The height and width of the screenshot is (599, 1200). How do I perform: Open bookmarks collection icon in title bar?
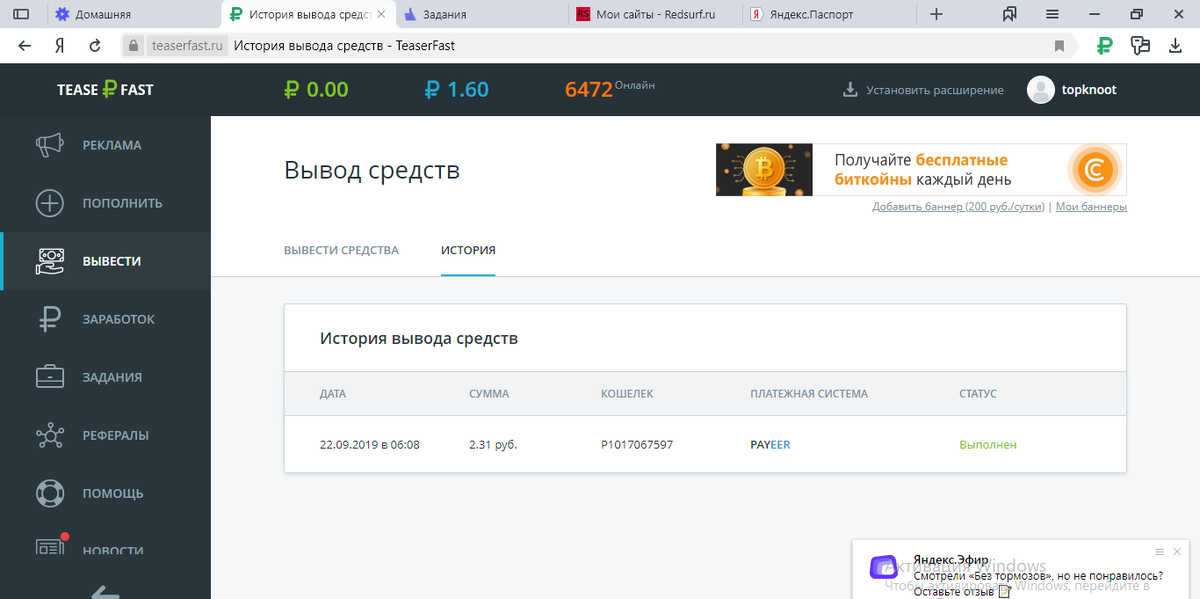[1009, 14]
